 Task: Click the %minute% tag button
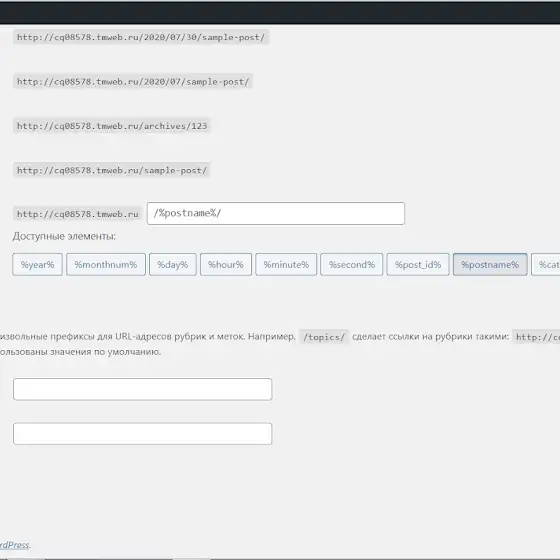click(286, 264)
